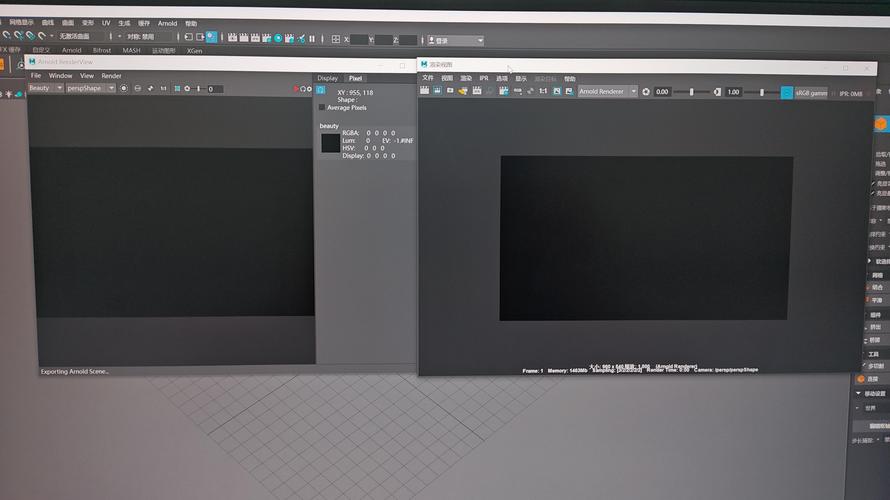Image resolution: width=890 pixels, height=500 pixels.
Task: Toggle the crop region icon in Arnold RenderView
Action: point(177,88)
